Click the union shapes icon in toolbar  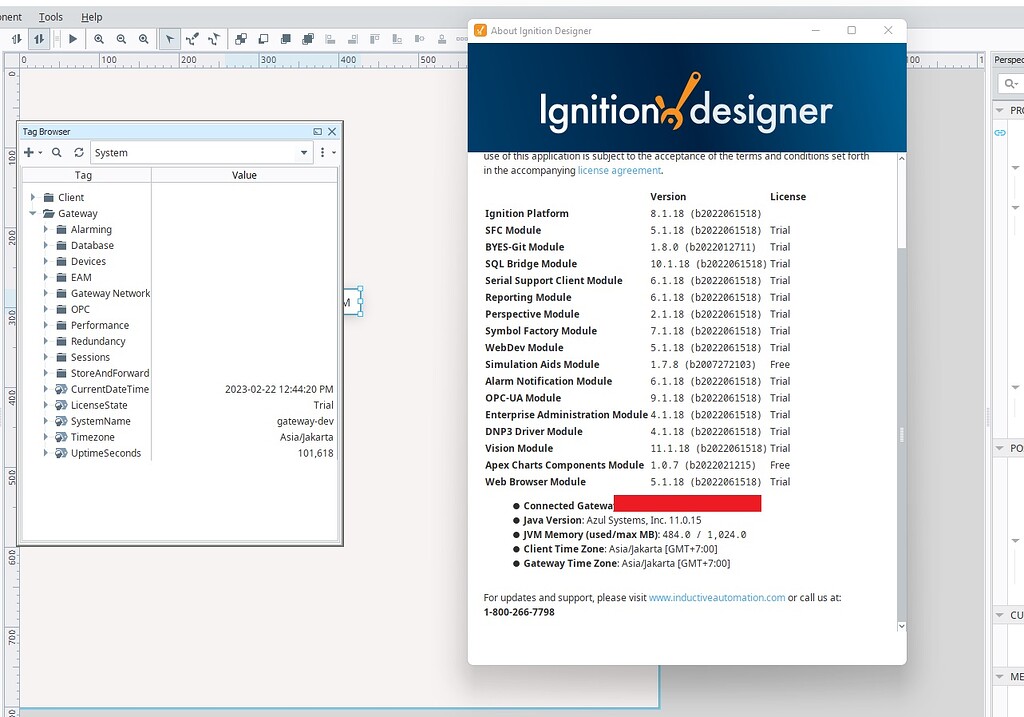(241, 39)
